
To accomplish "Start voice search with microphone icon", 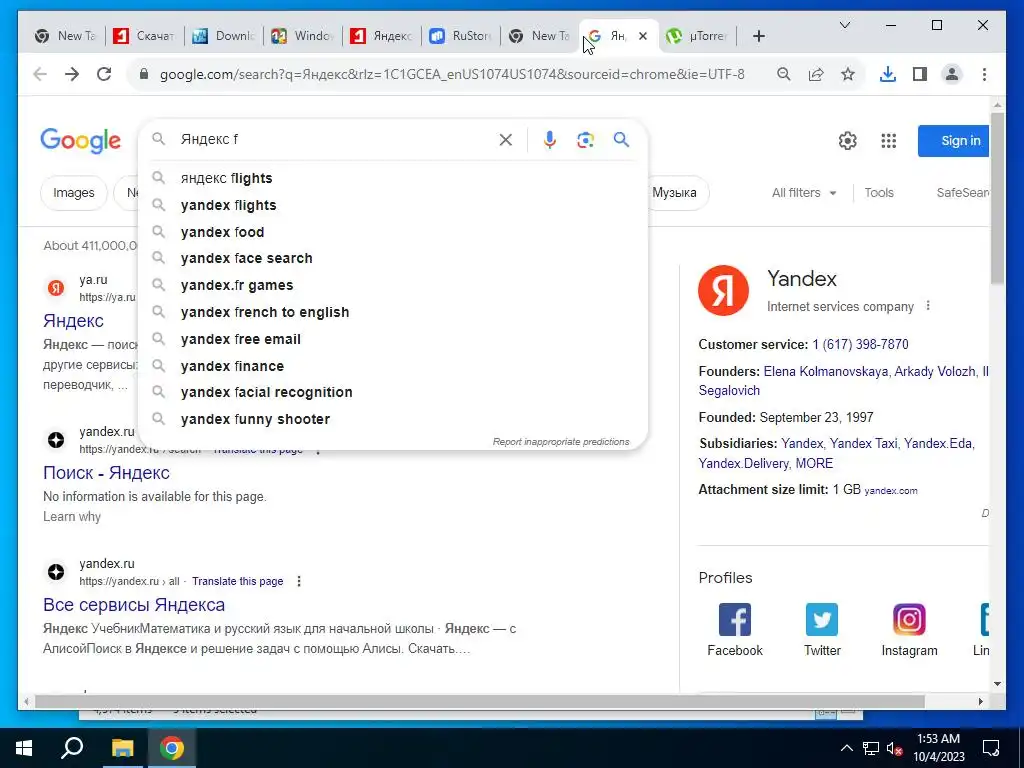I will [x=550, y=140].
